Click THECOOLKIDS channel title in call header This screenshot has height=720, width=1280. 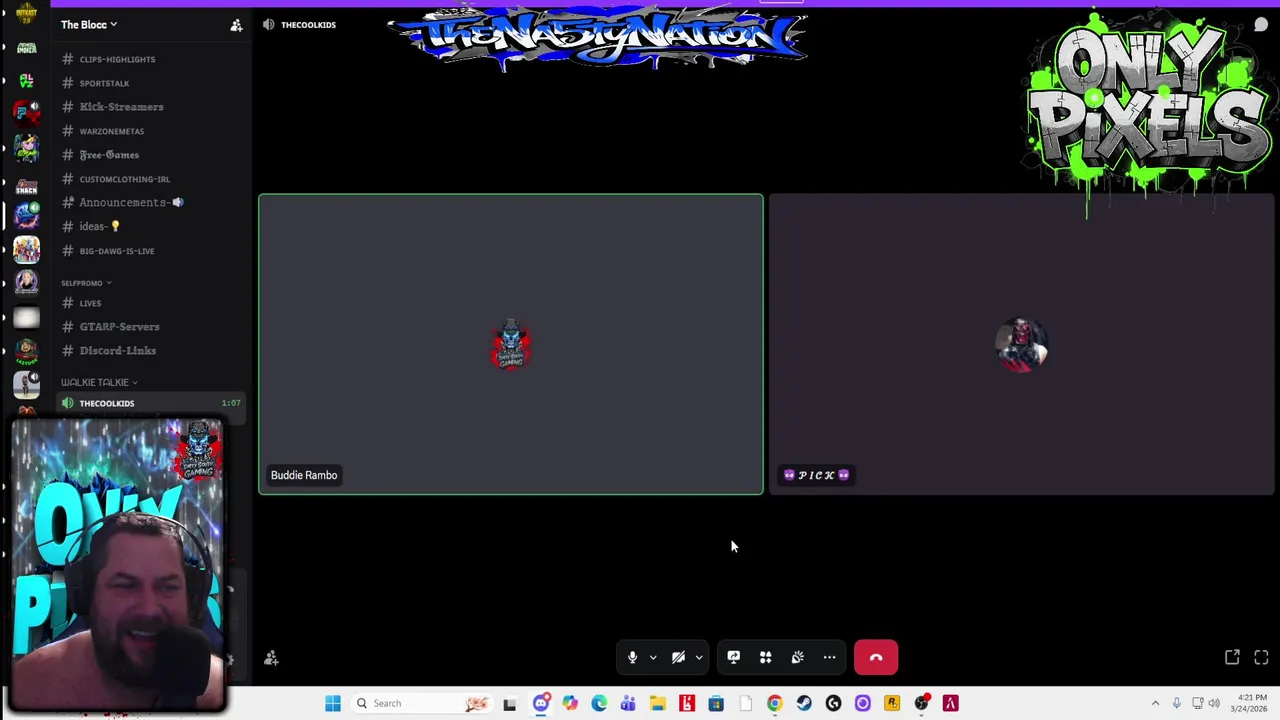tap(308, 25)
